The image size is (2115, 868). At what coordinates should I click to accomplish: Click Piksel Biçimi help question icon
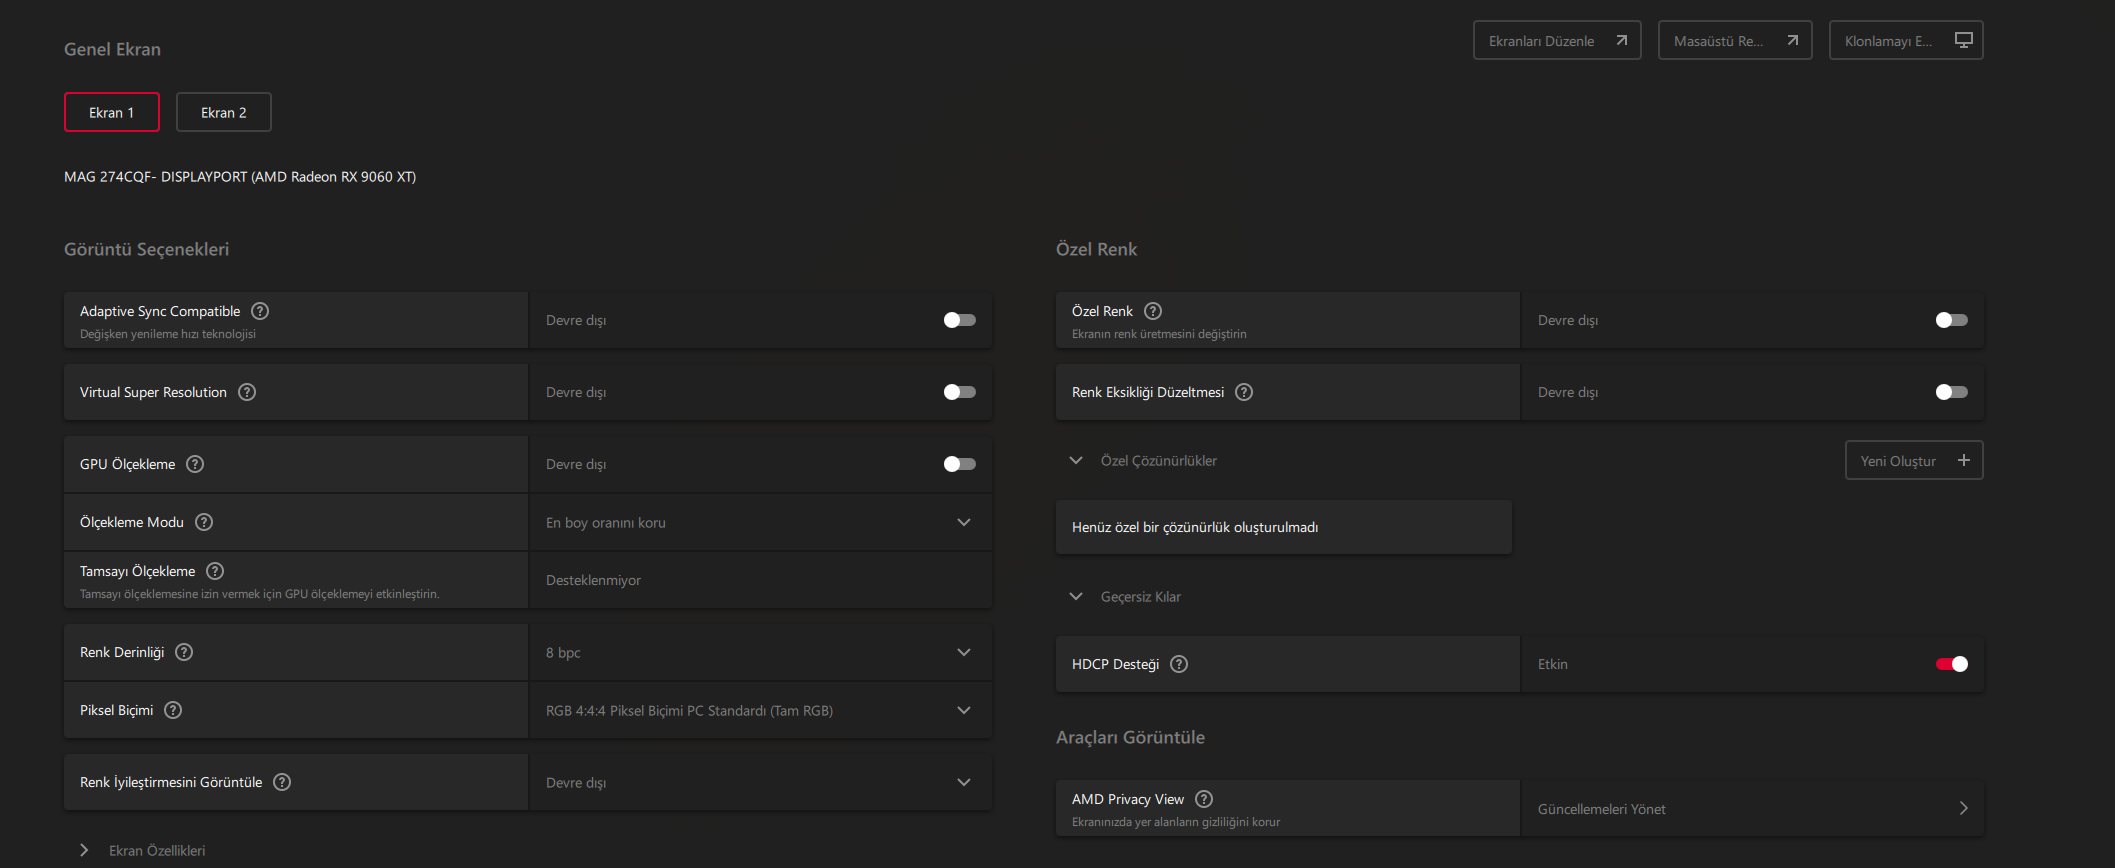pos(173,710)
